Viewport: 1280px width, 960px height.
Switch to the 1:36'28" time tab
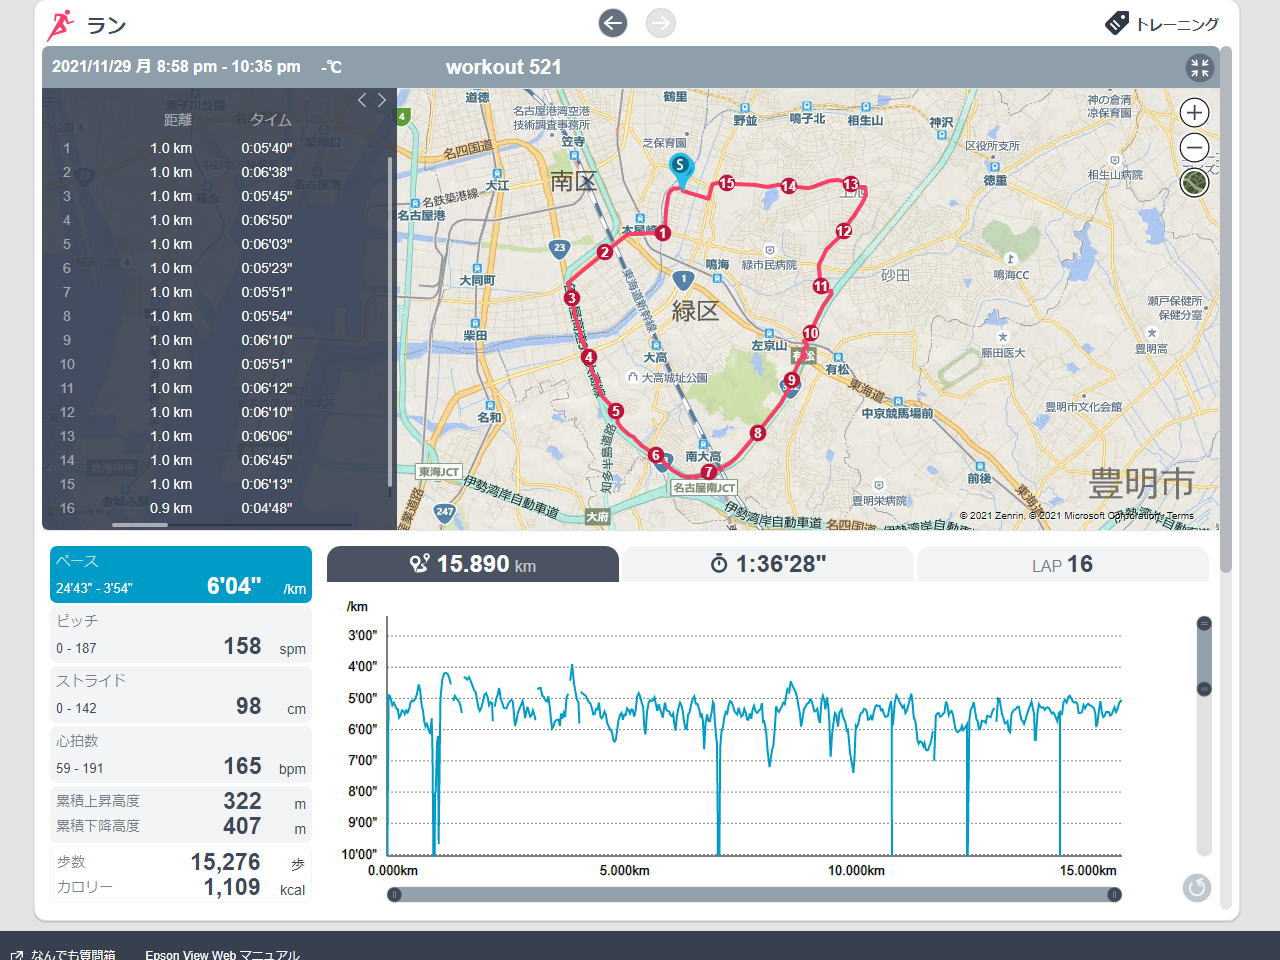click(767, 564)
